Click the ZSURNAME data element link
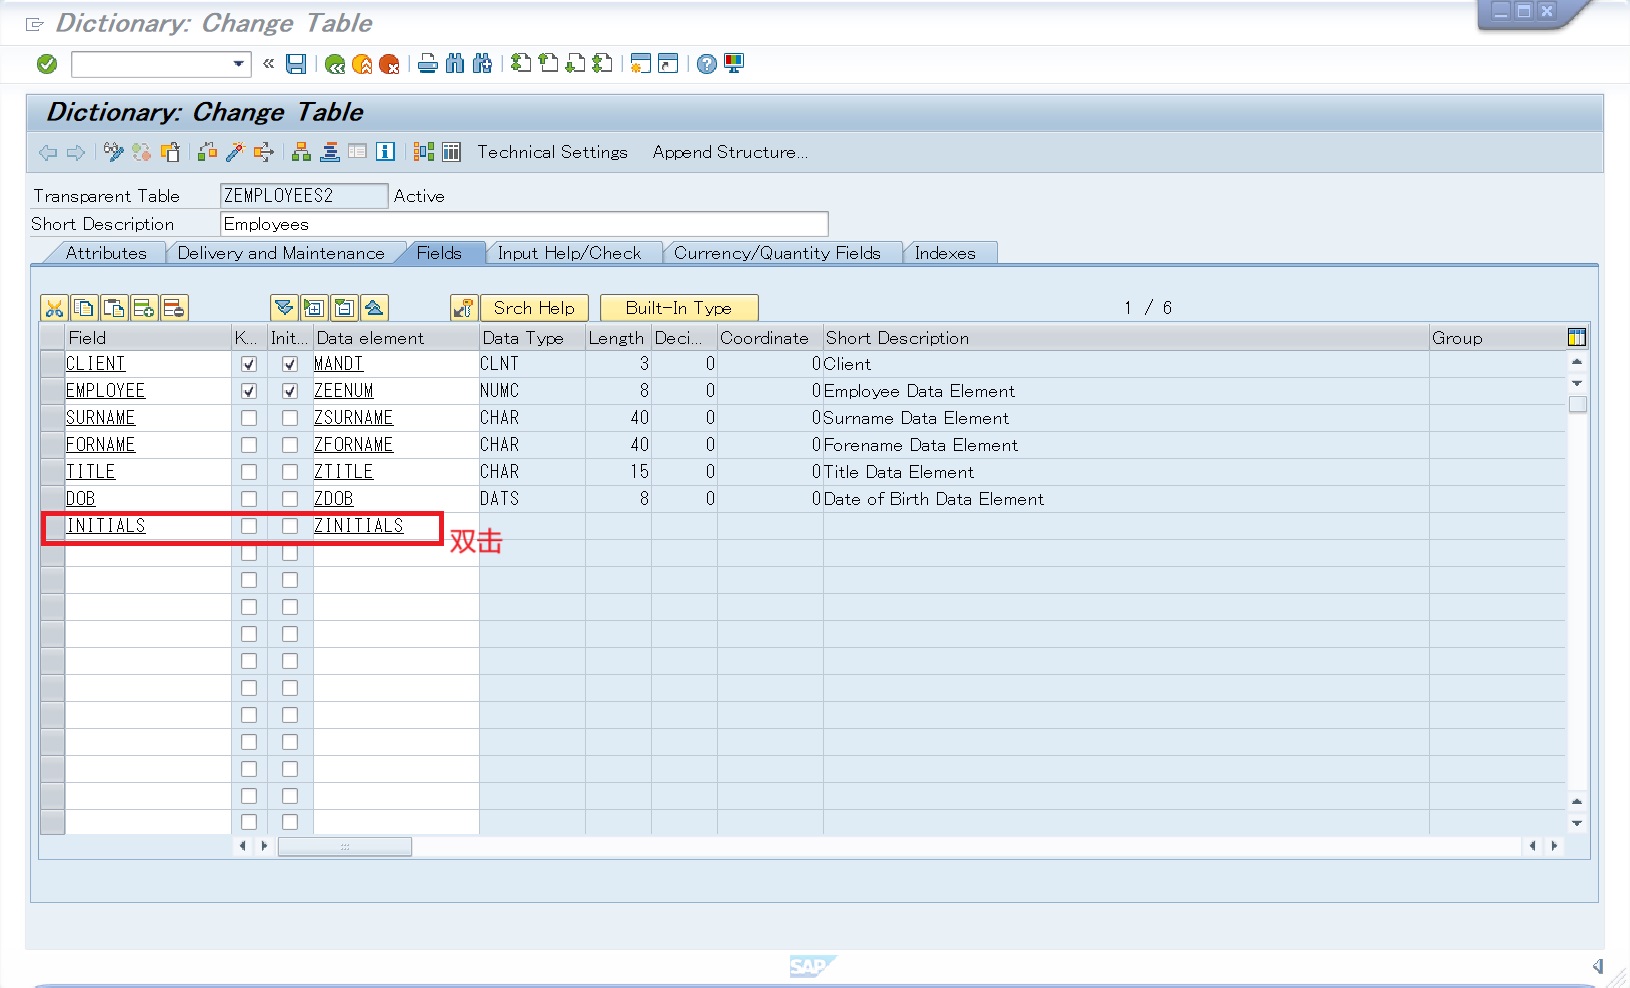Viewport: 1630px width, 988px height. [354, 418]
